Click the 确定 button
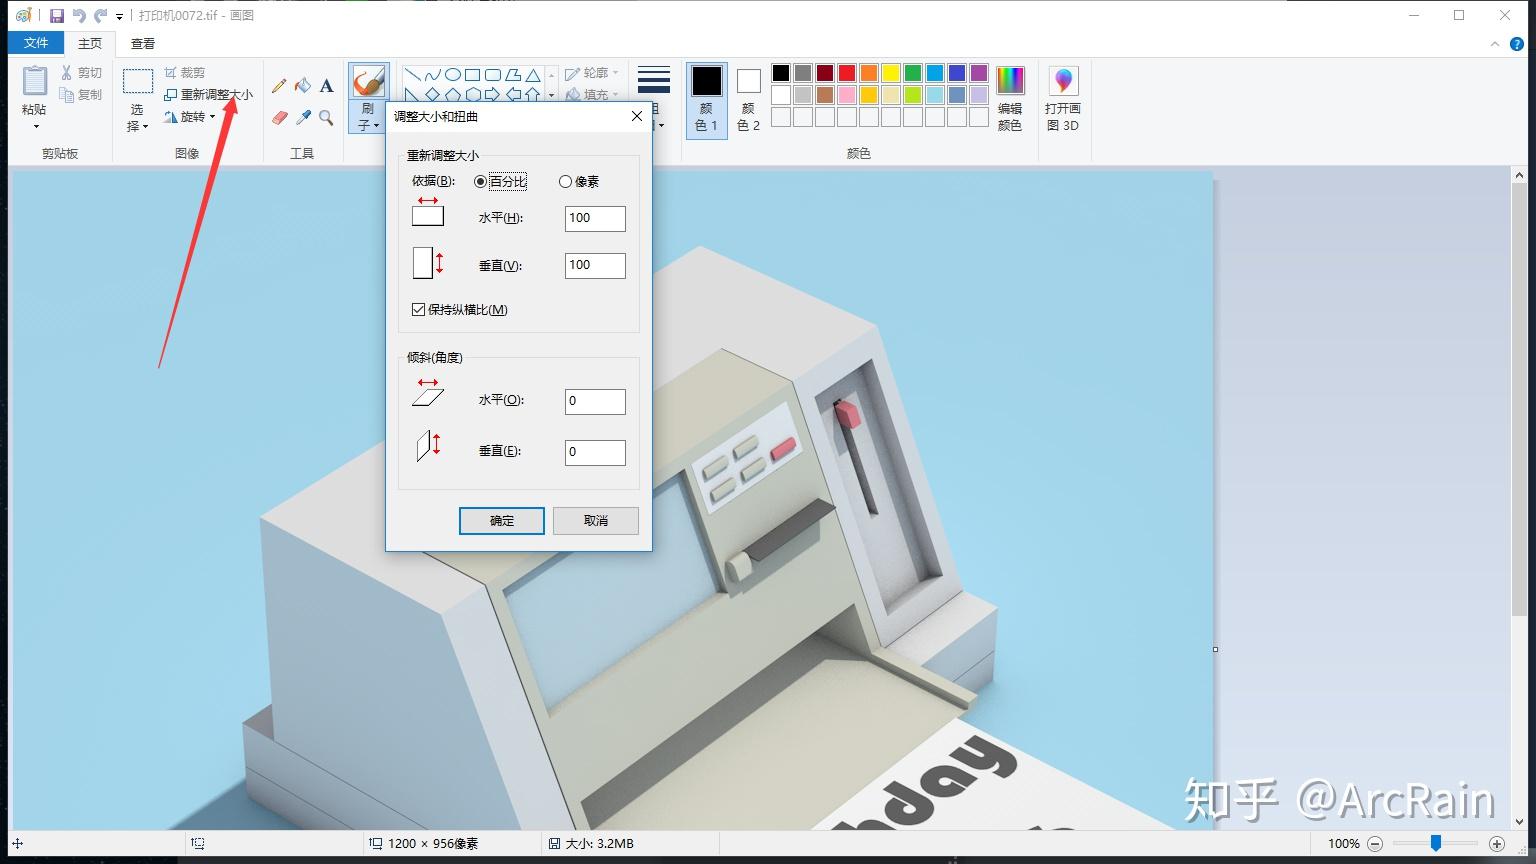 (x=502, y=521)
